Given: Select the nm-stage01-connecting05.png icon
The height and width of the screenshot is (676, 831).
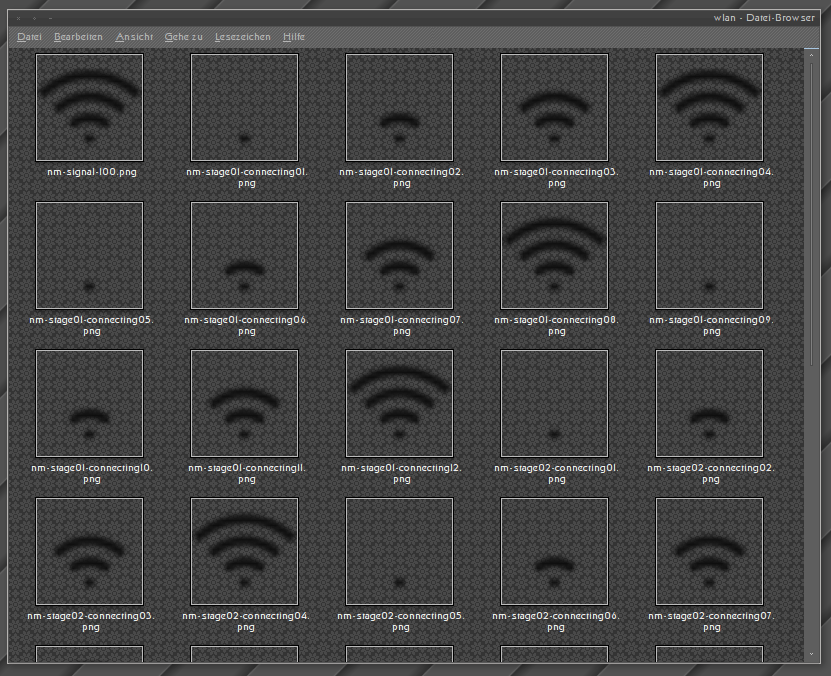Looking at the screenshot, I should pyautogui.click(x=90, y=255).
